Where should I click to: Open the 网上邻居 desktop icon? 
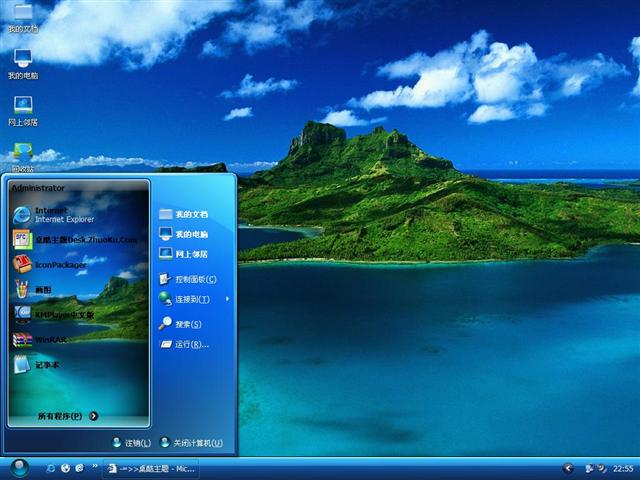click(23, 111)
